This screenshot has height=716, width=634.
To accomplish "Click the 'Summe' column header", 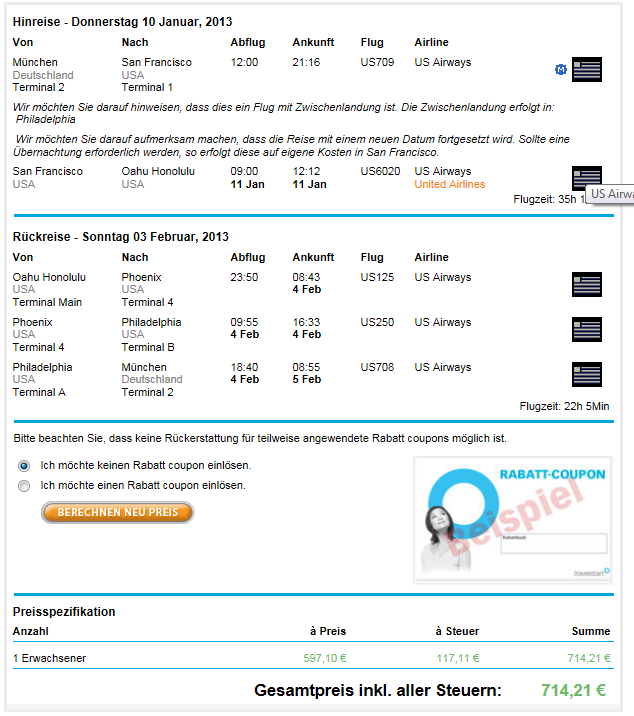I will [x=591, y=632].
